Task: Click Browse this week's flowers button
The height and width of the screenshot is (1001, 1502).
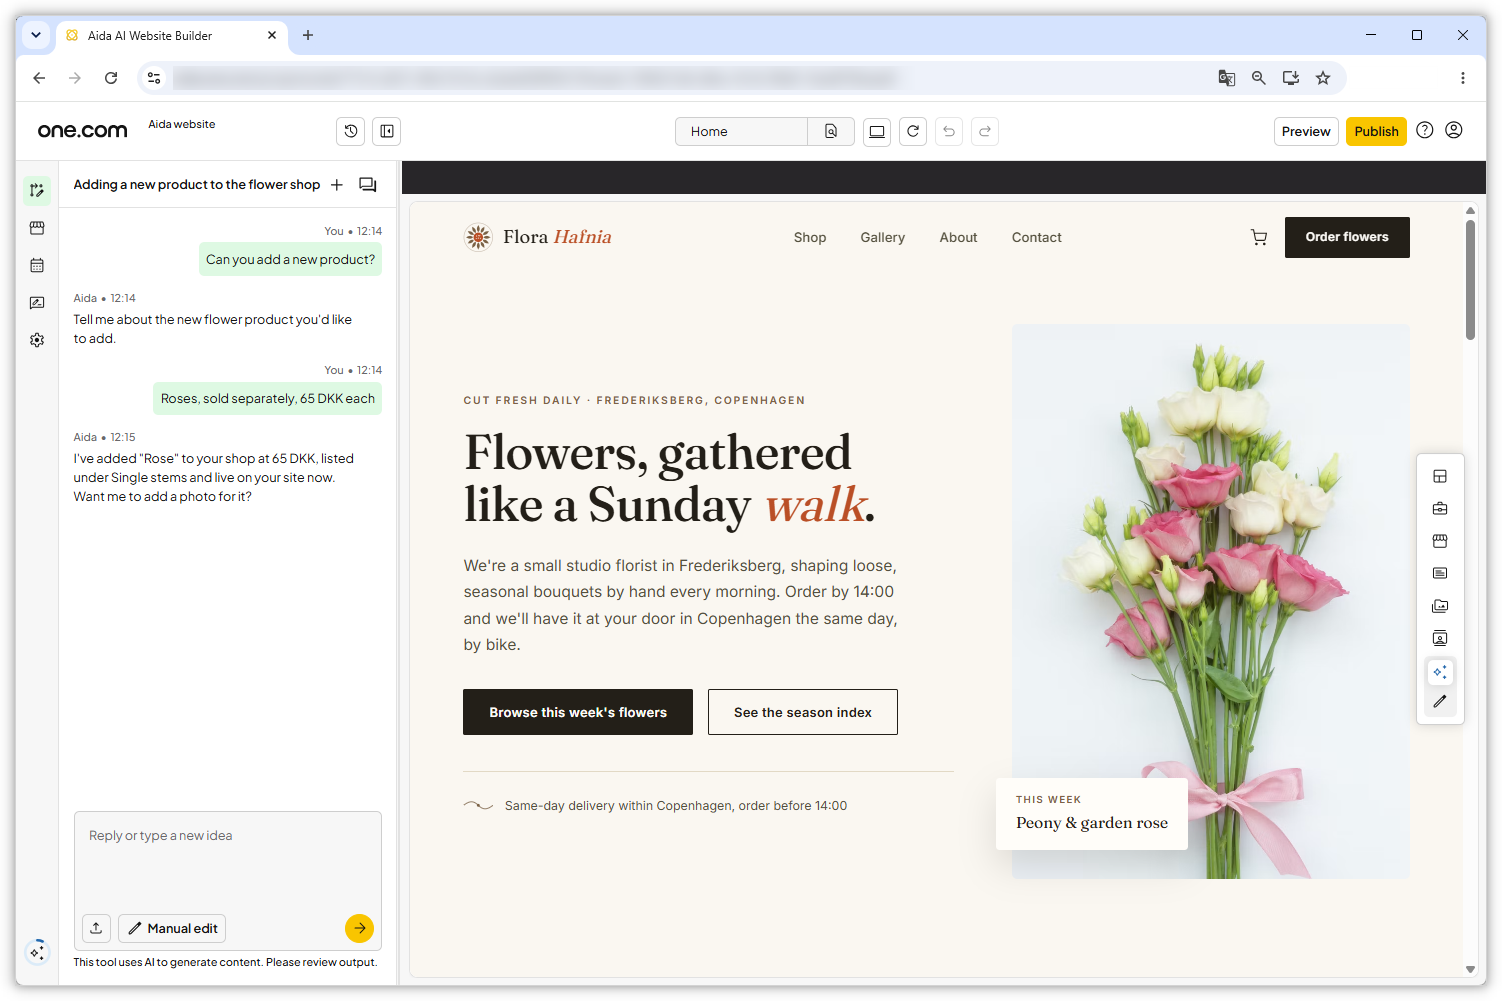Action: [x=578, y=712]
